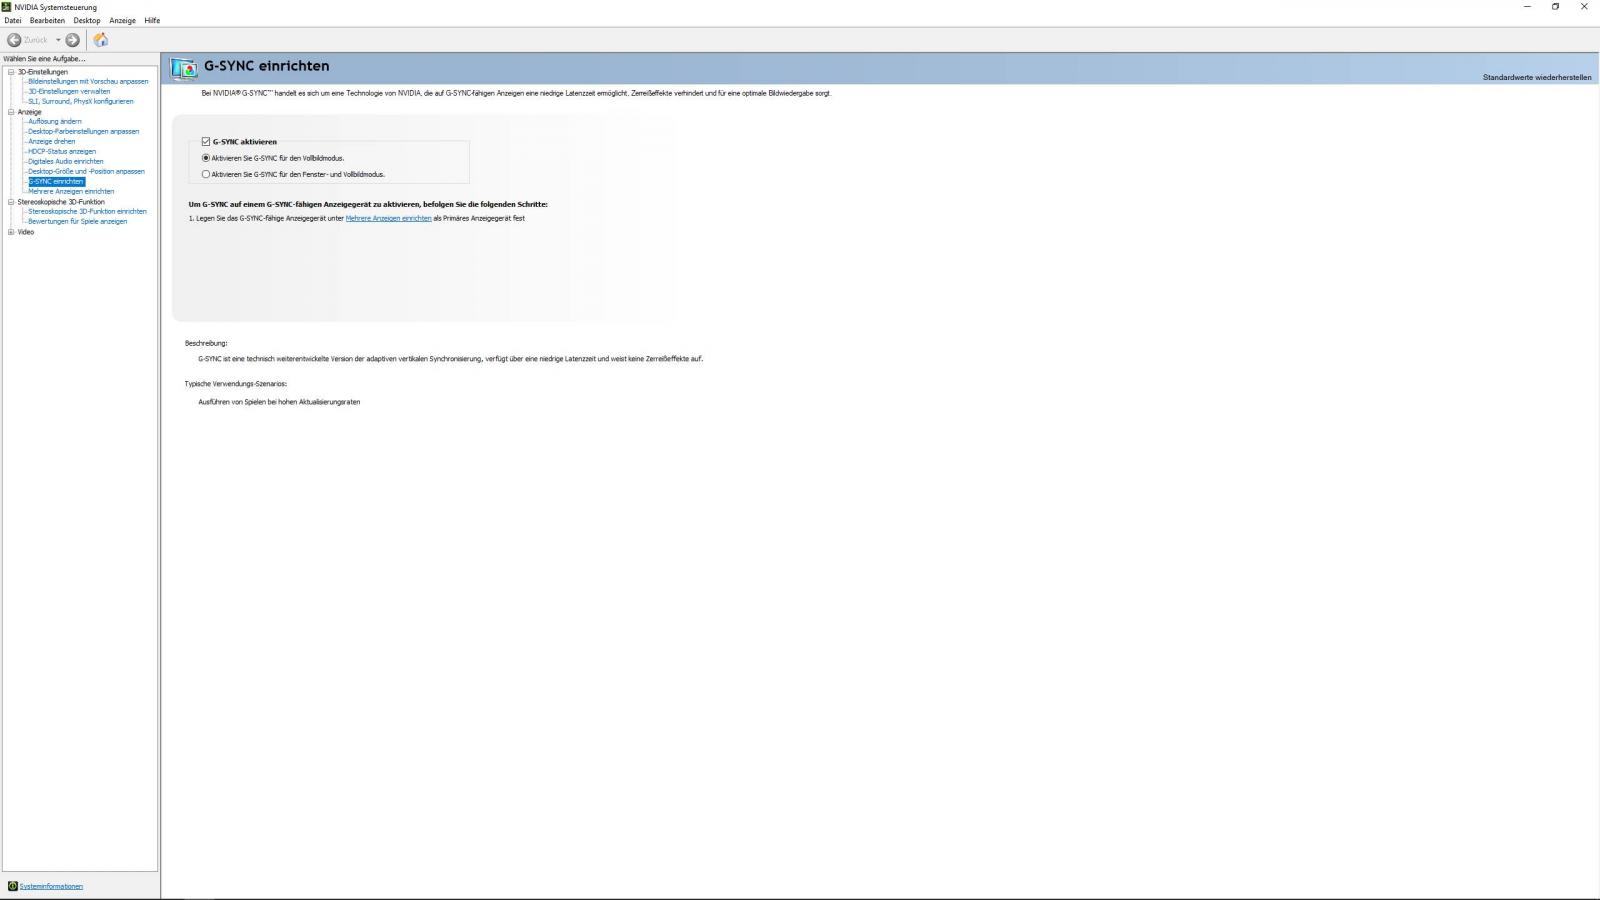Image resolution: width=1600 pixels, height=900 pixels.
Task: Open HDCP-Status anzeigen
Action: coord(62,152)
